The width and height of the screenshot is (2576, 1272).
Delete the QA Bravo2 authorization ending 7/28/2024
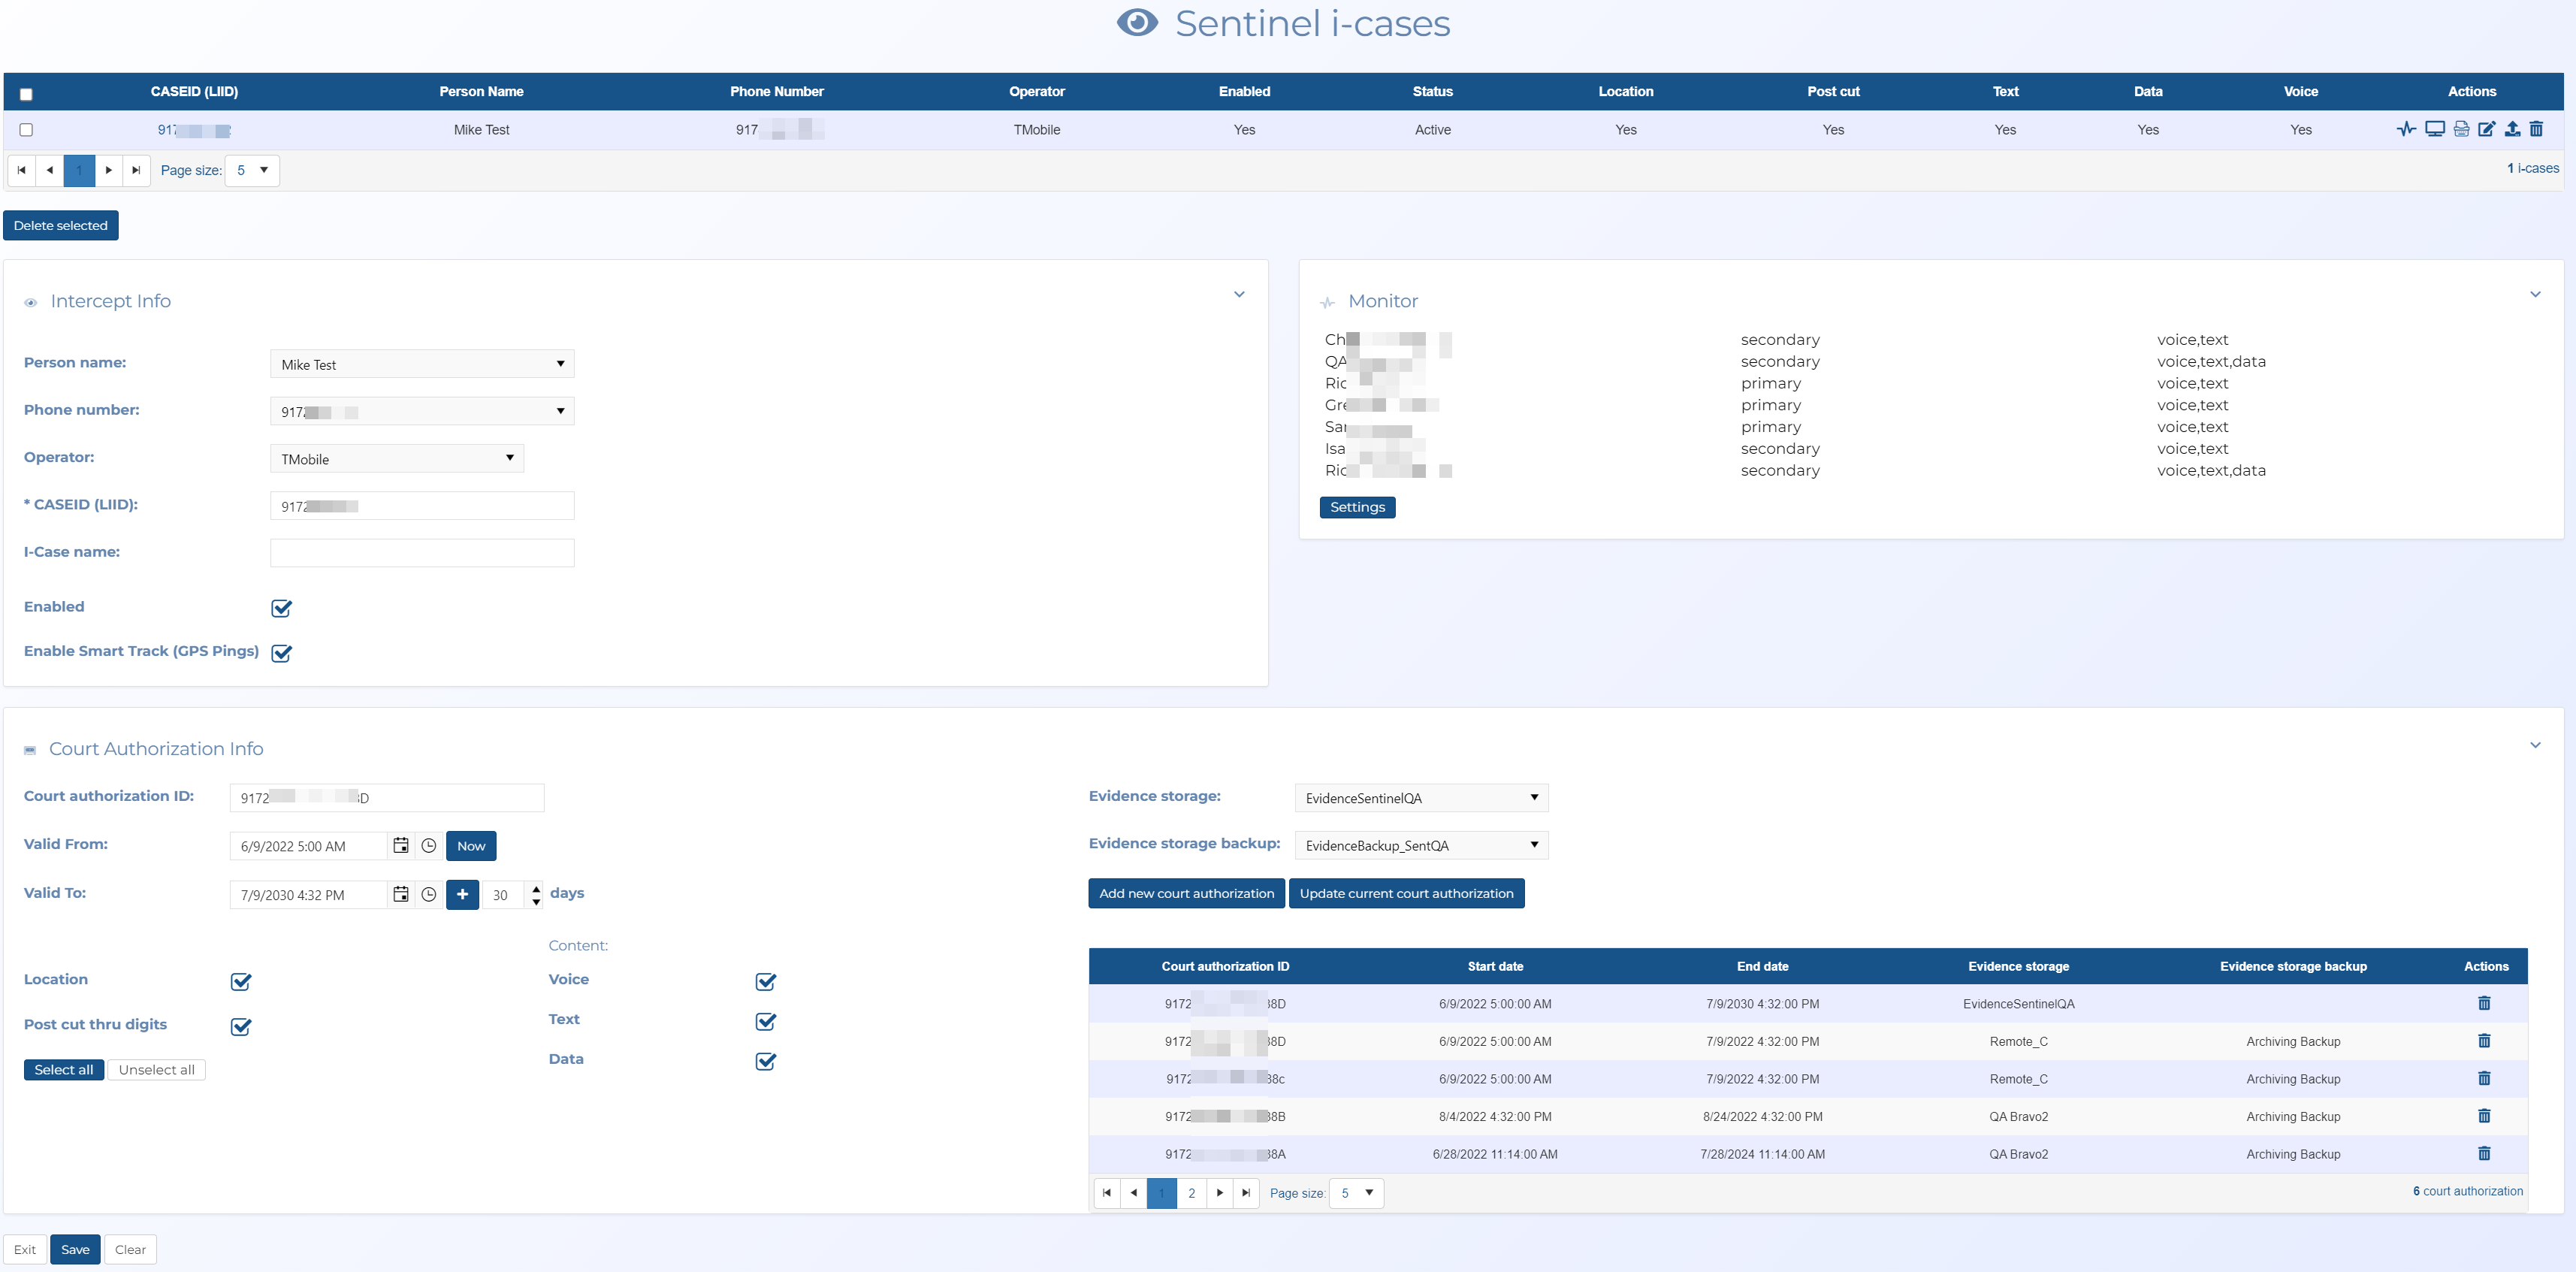(2484, 1153)
